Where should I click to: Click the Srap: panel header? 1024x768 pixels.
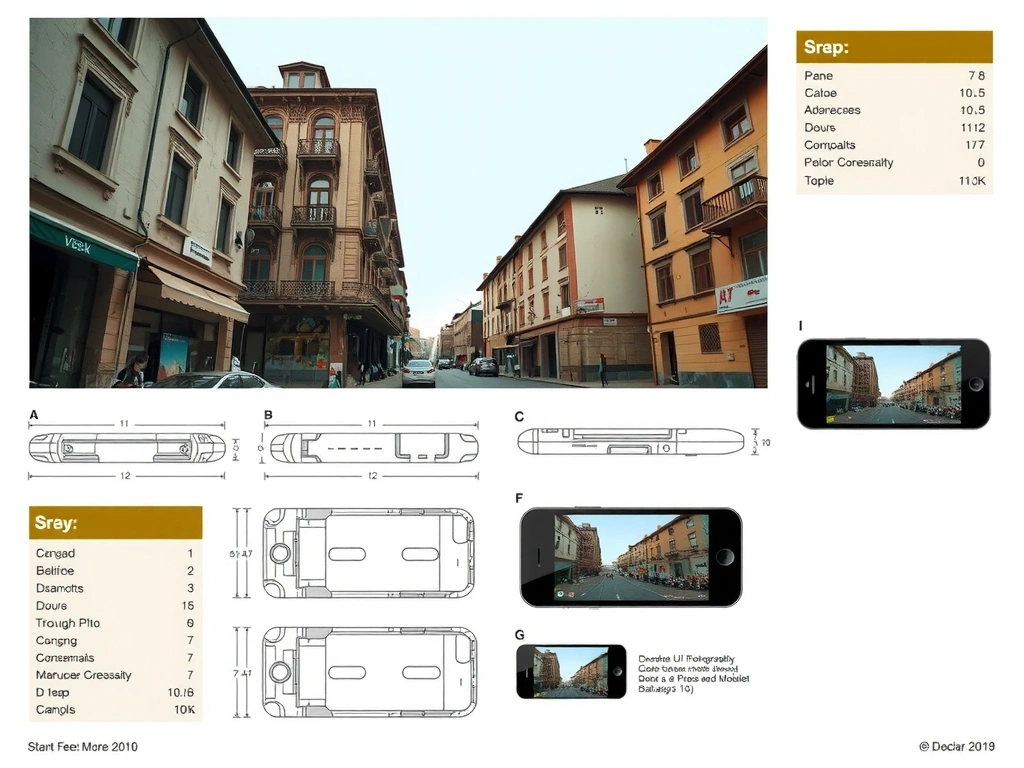(x=894, y=47)
